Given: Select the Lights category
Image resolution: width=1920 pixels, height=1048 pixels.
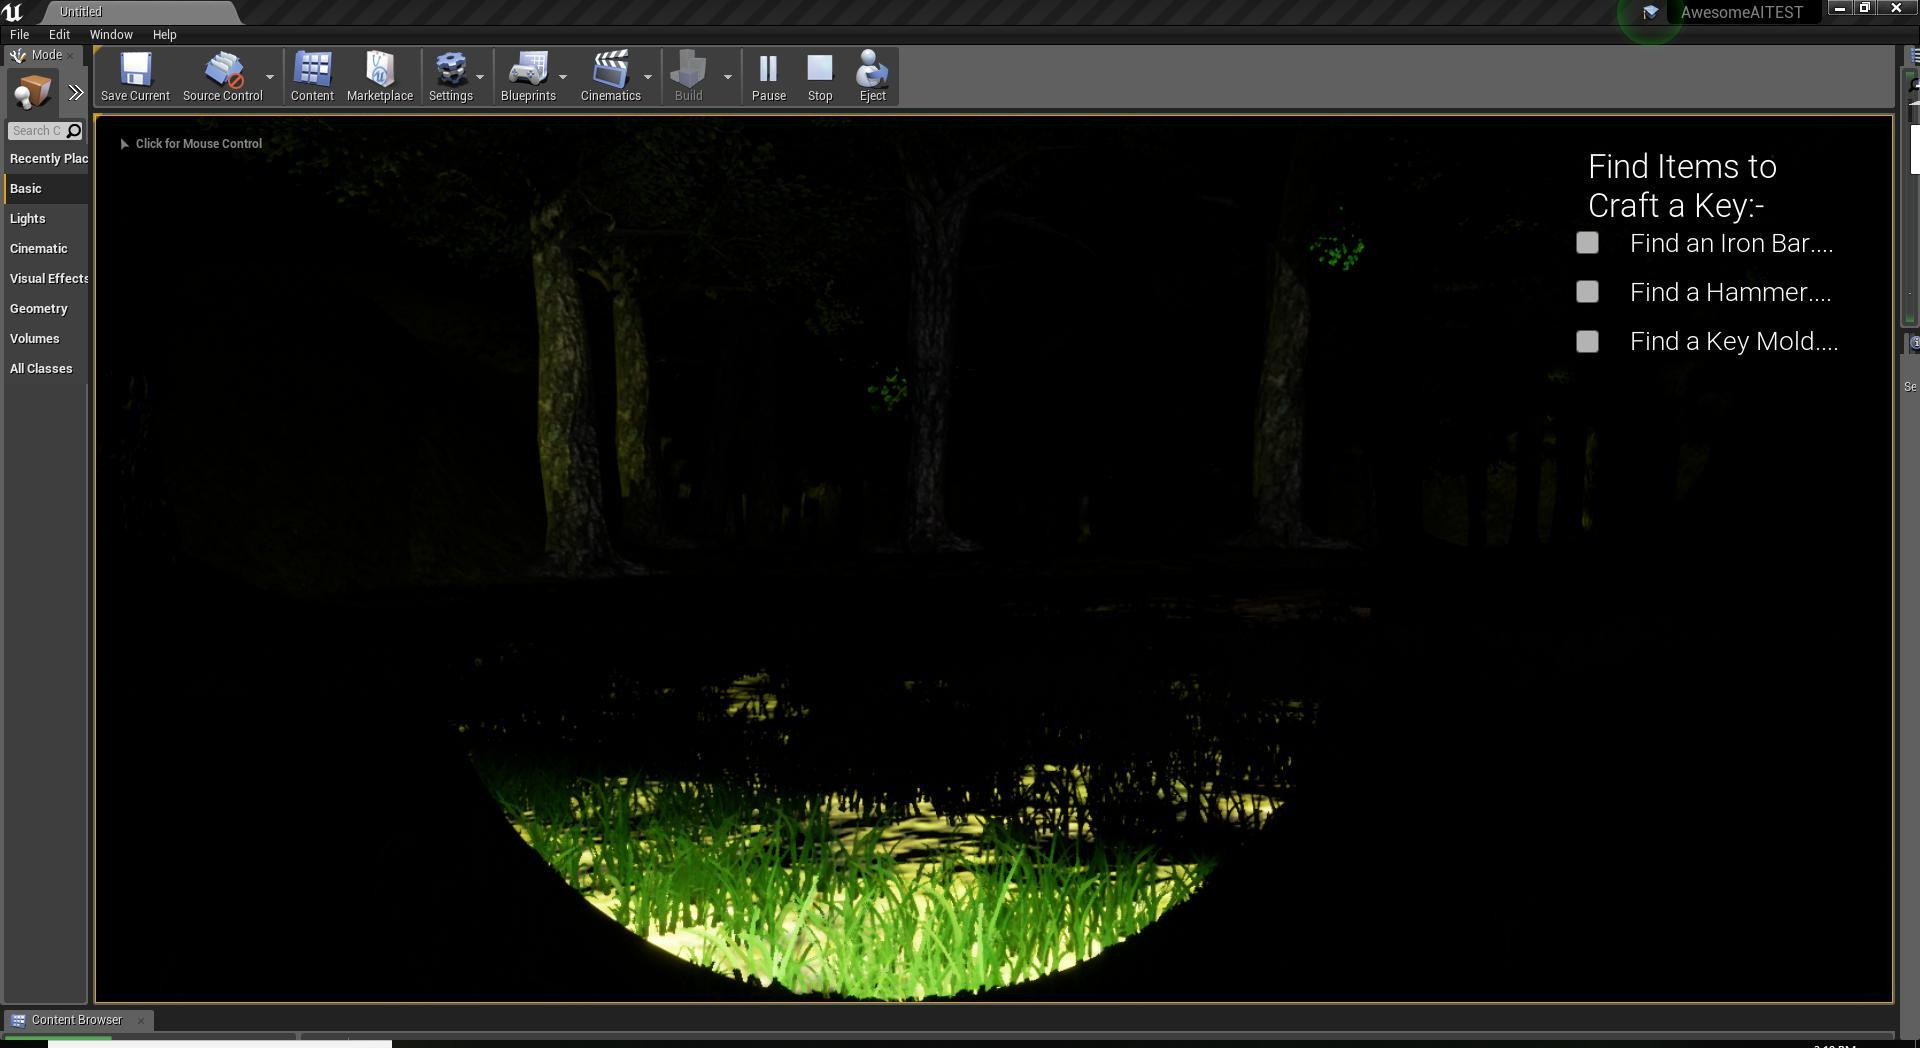Looking at the screenshot, I should (x=47, y=219).
